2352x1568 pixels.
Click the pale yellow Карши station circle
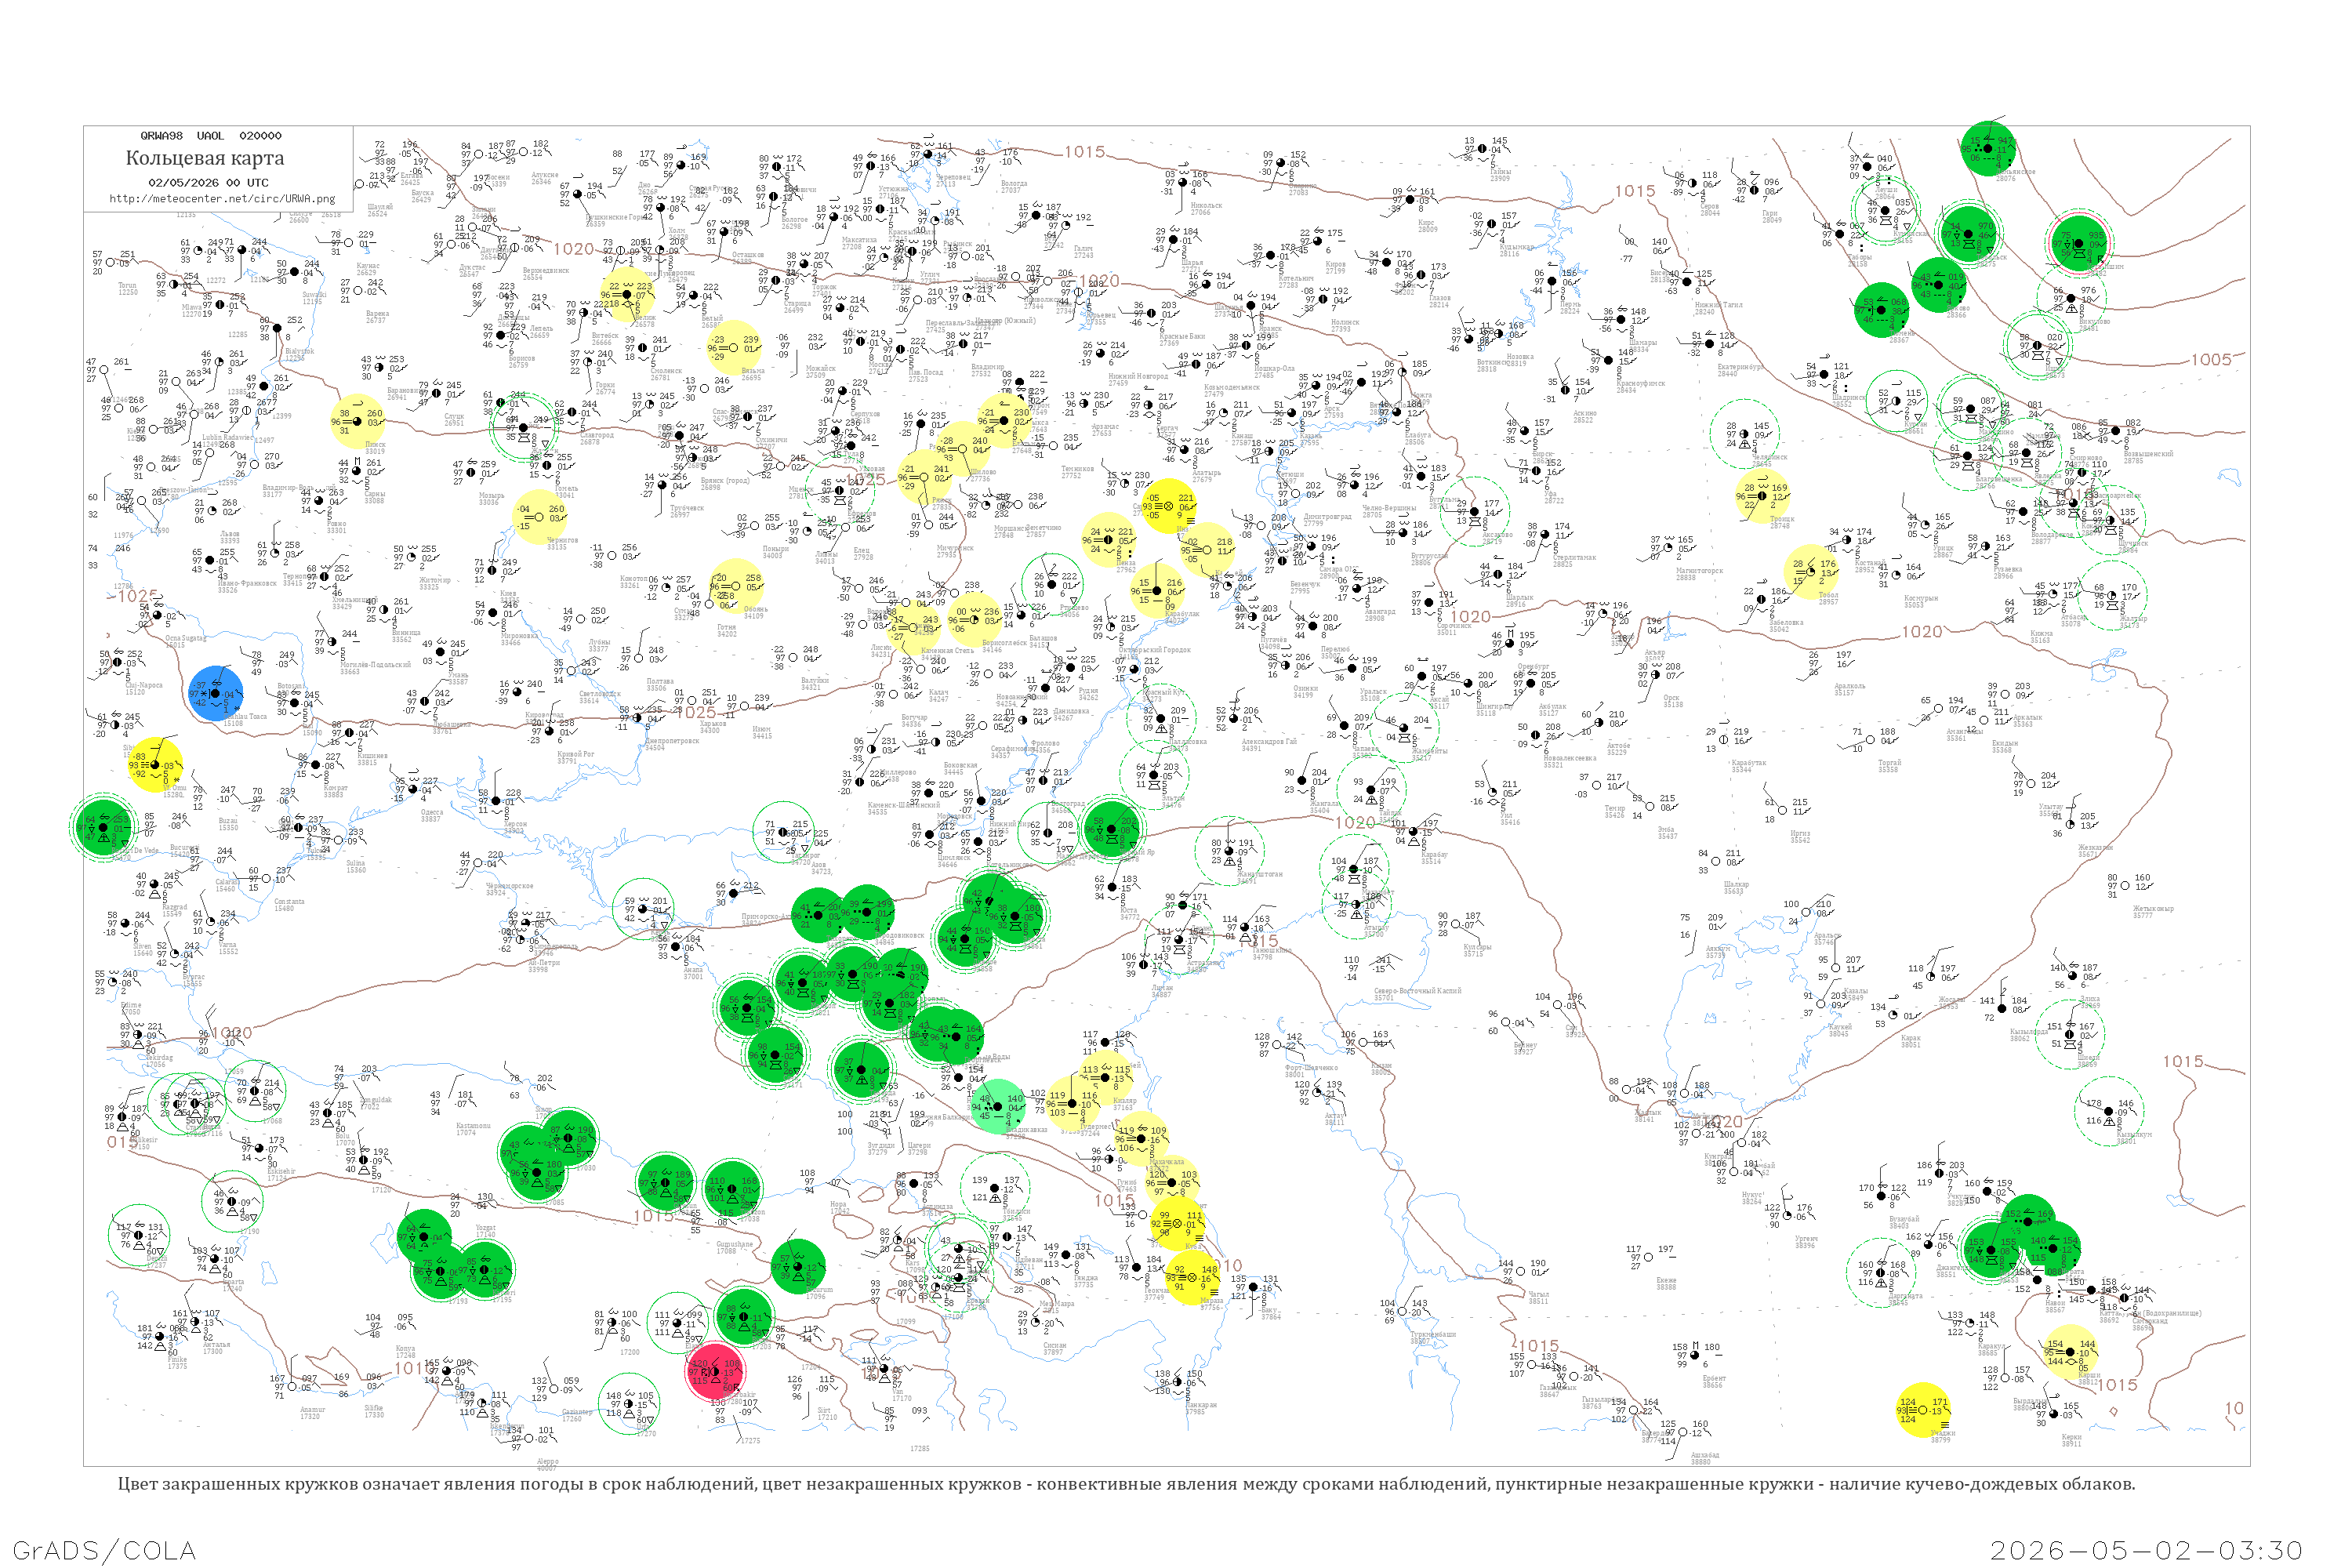[x=2071, y=1353]
